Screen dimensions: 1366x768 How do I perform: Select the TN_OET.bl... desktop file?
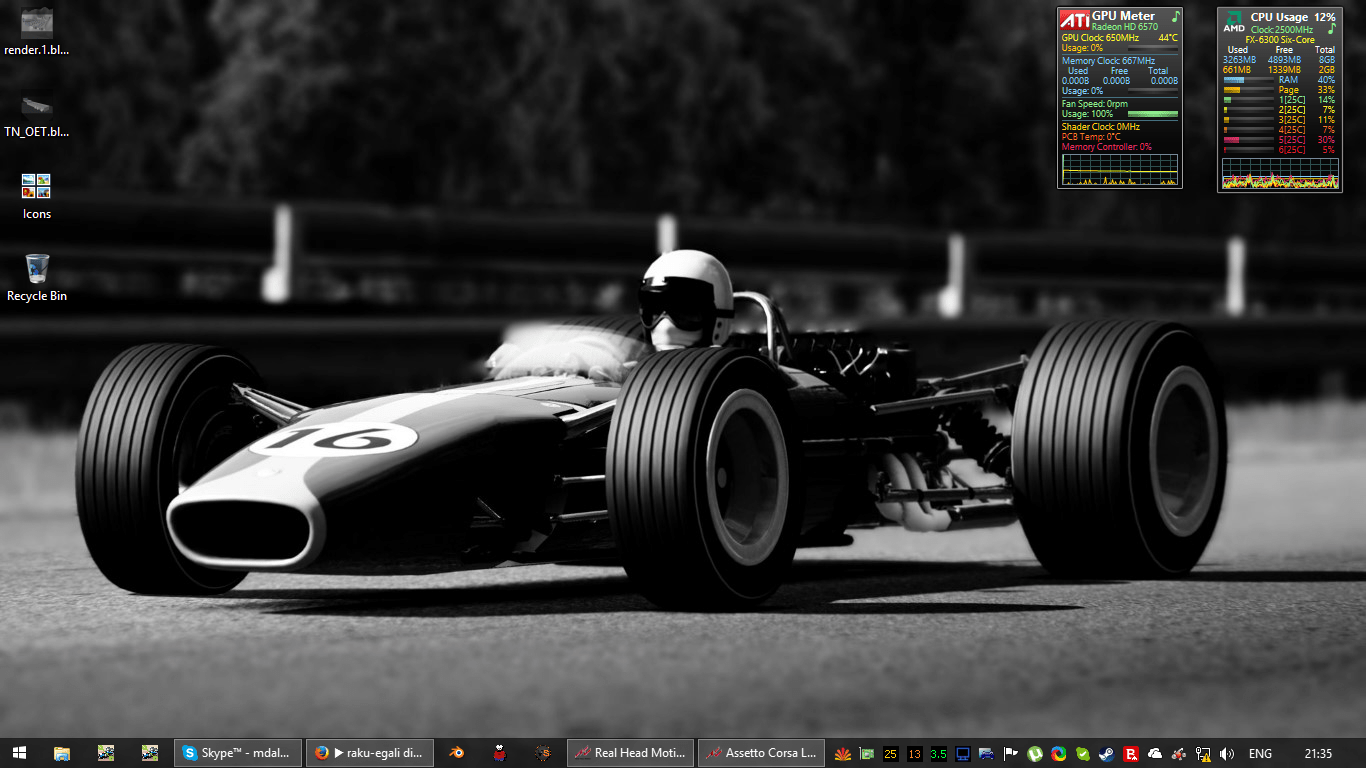click(37, 114)
